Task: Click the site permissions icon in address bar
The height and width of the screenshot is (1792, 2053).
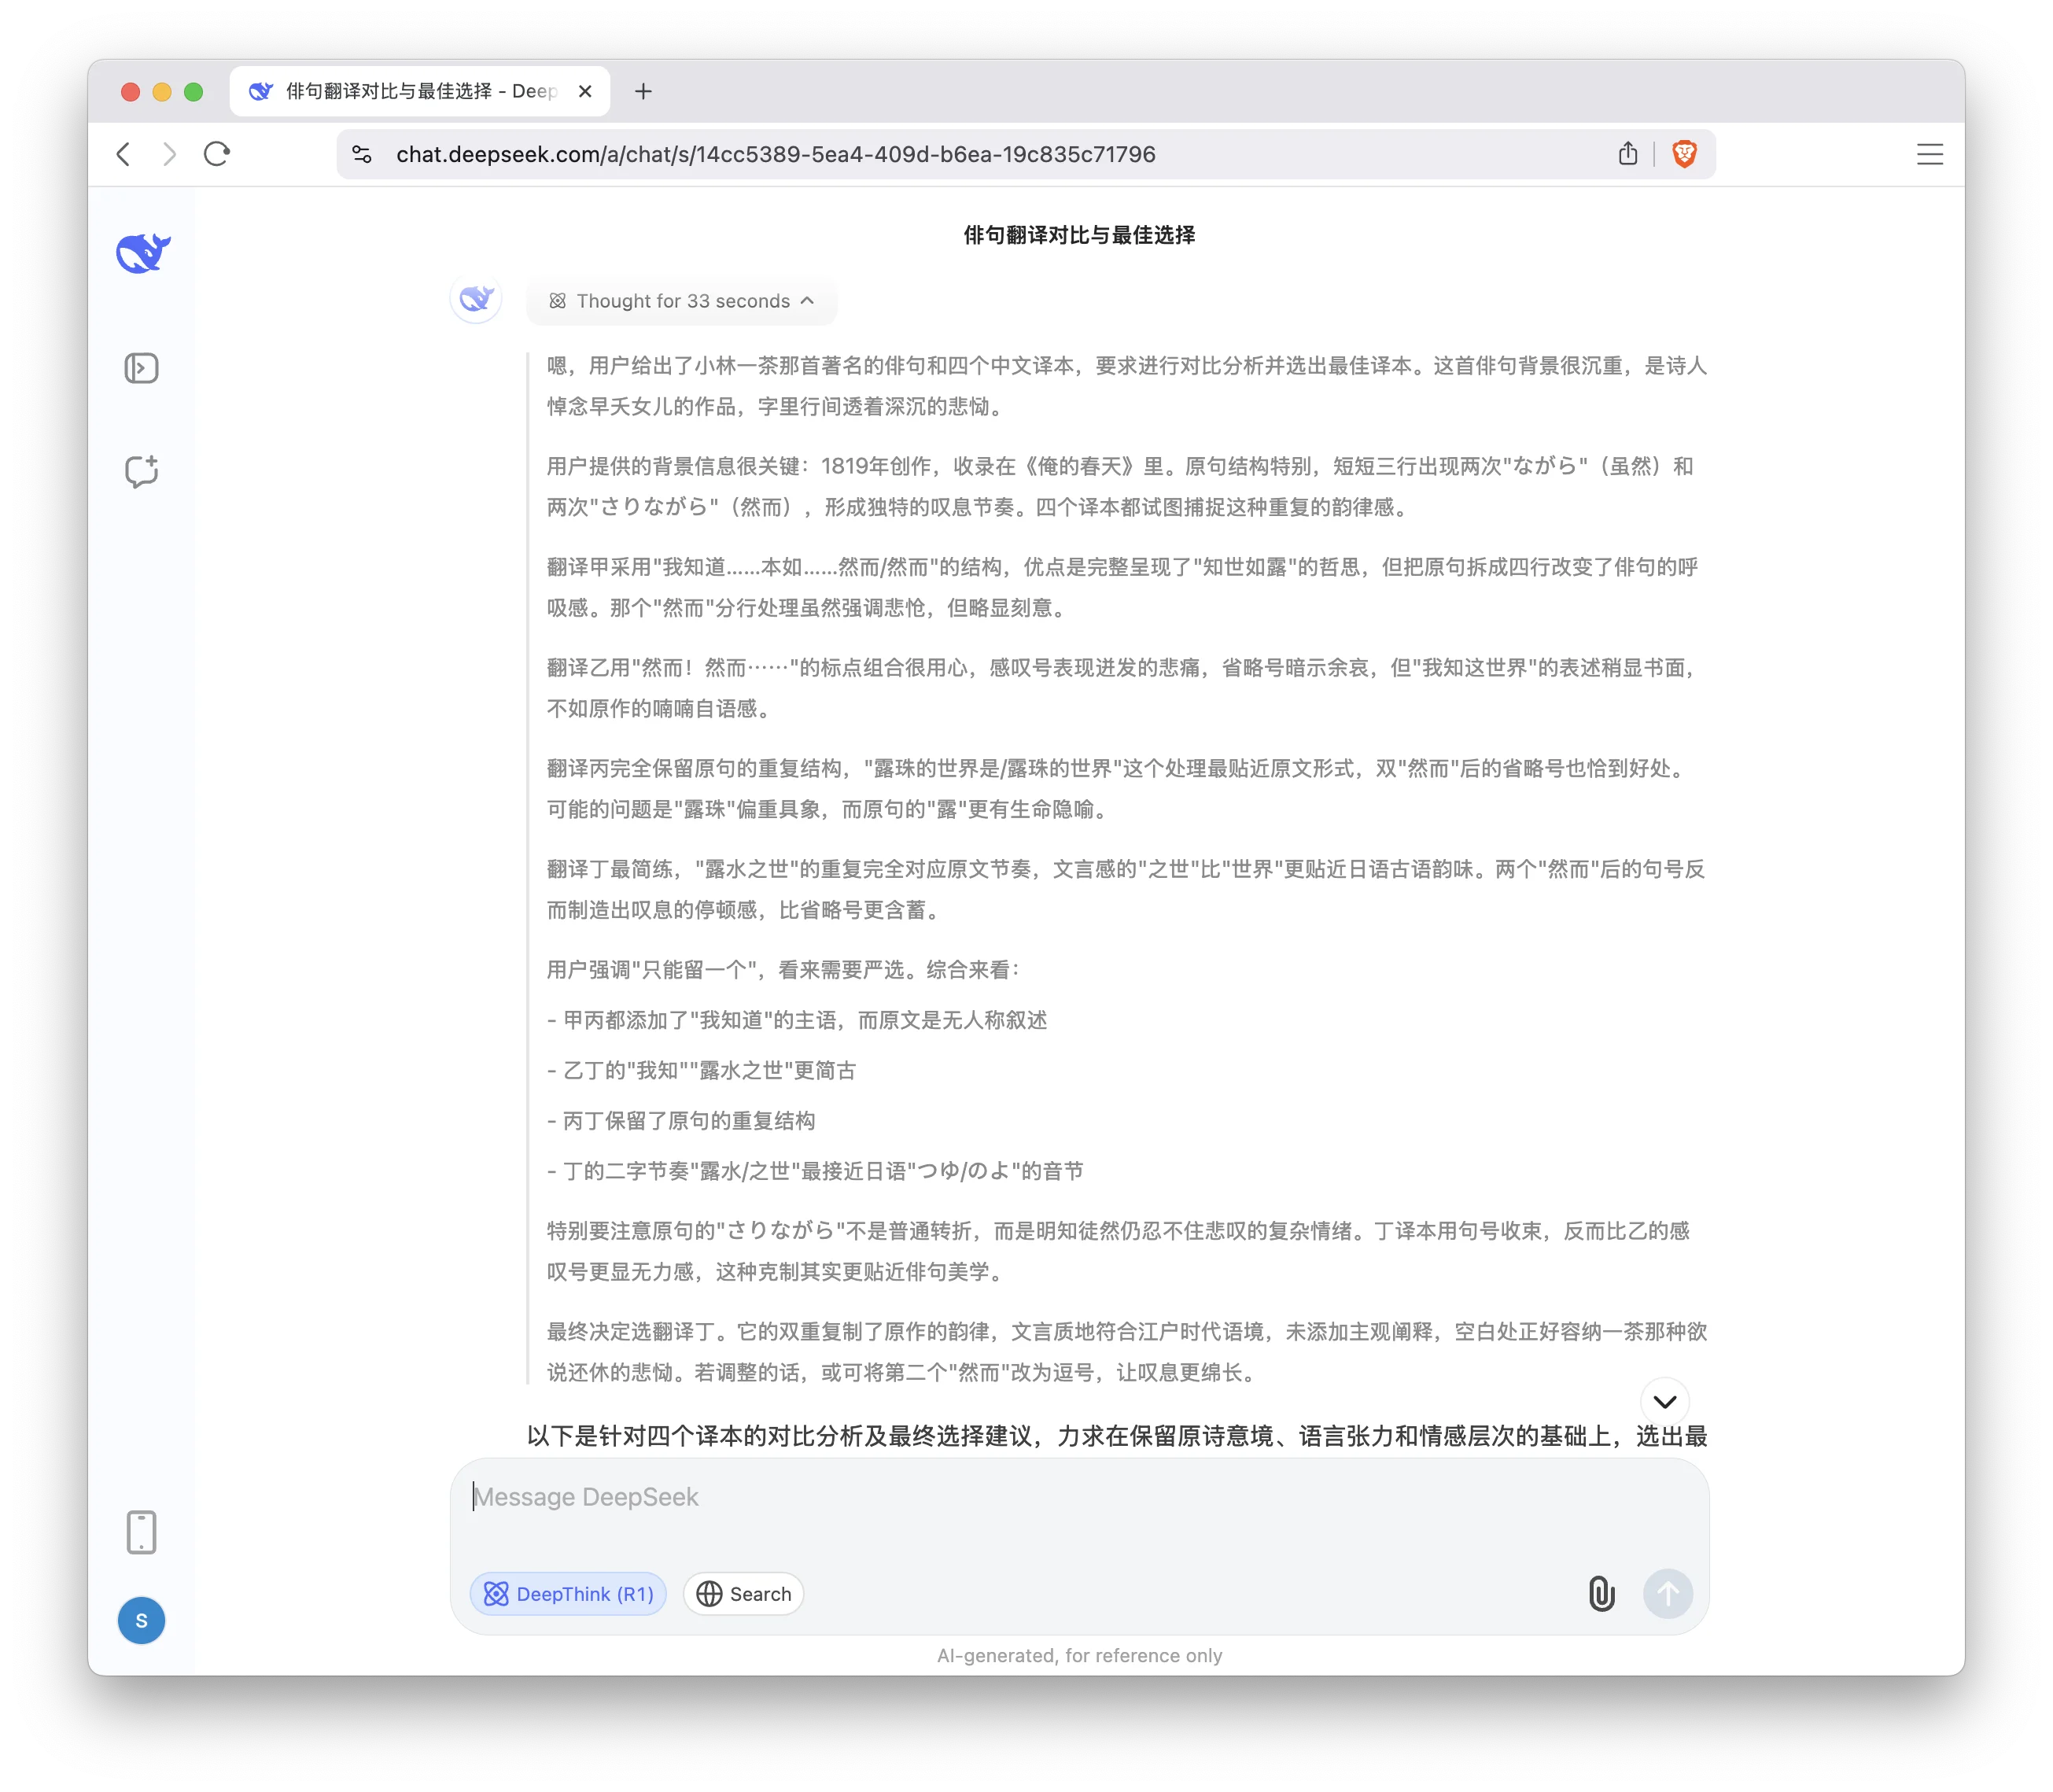Action: coord(362,154)
